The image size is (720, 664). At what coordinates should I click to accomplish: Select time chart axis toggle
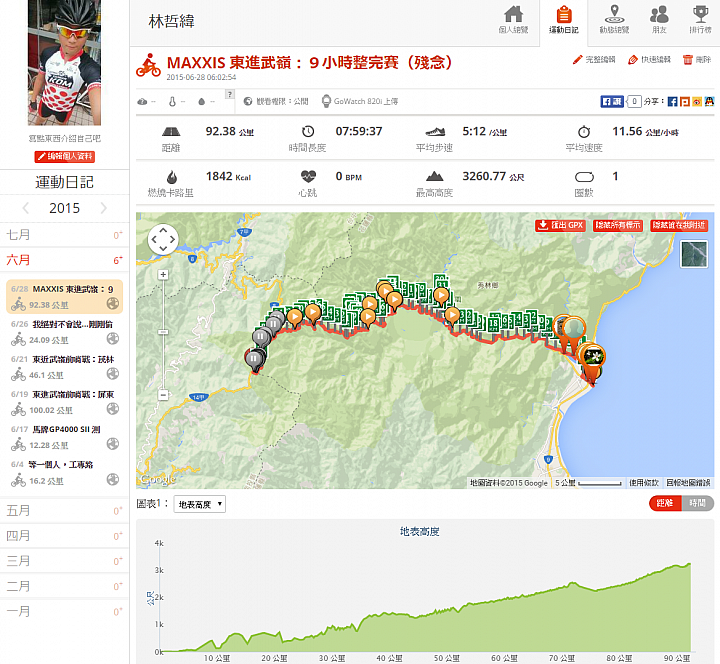coord(698,503)
